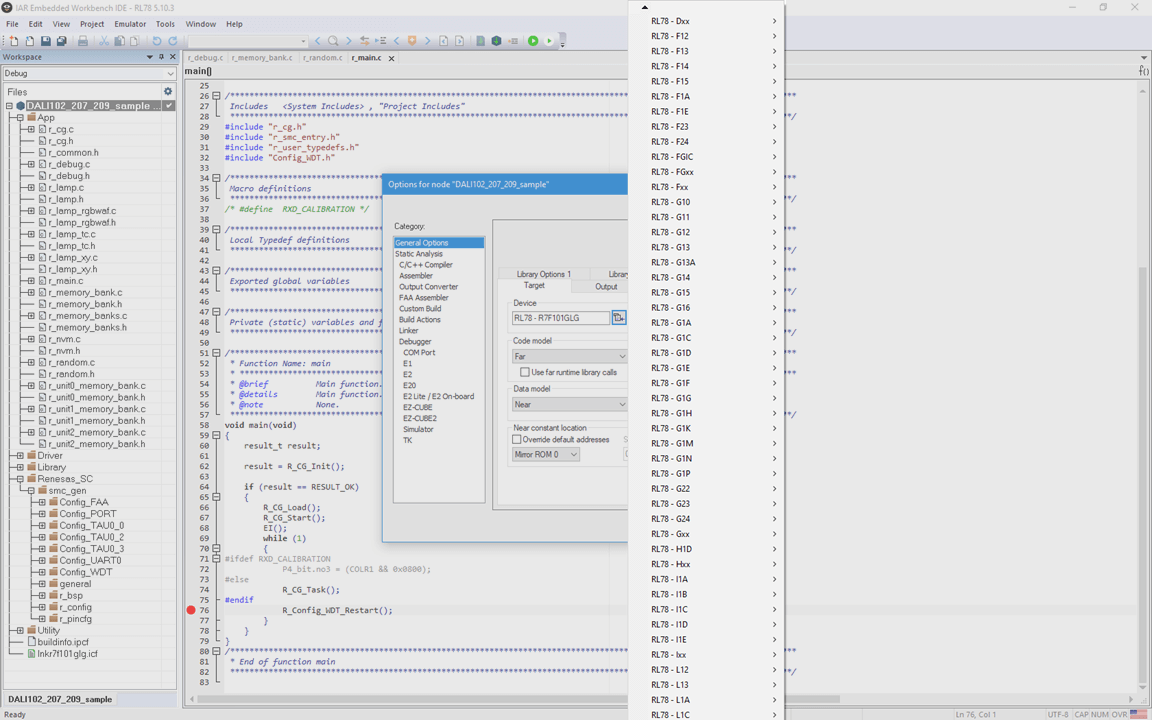Collapse code fold at line 59
Image resolution: width=1152 pixels, height=720 pixels.
pyautogui.click(x=216, y=435)
